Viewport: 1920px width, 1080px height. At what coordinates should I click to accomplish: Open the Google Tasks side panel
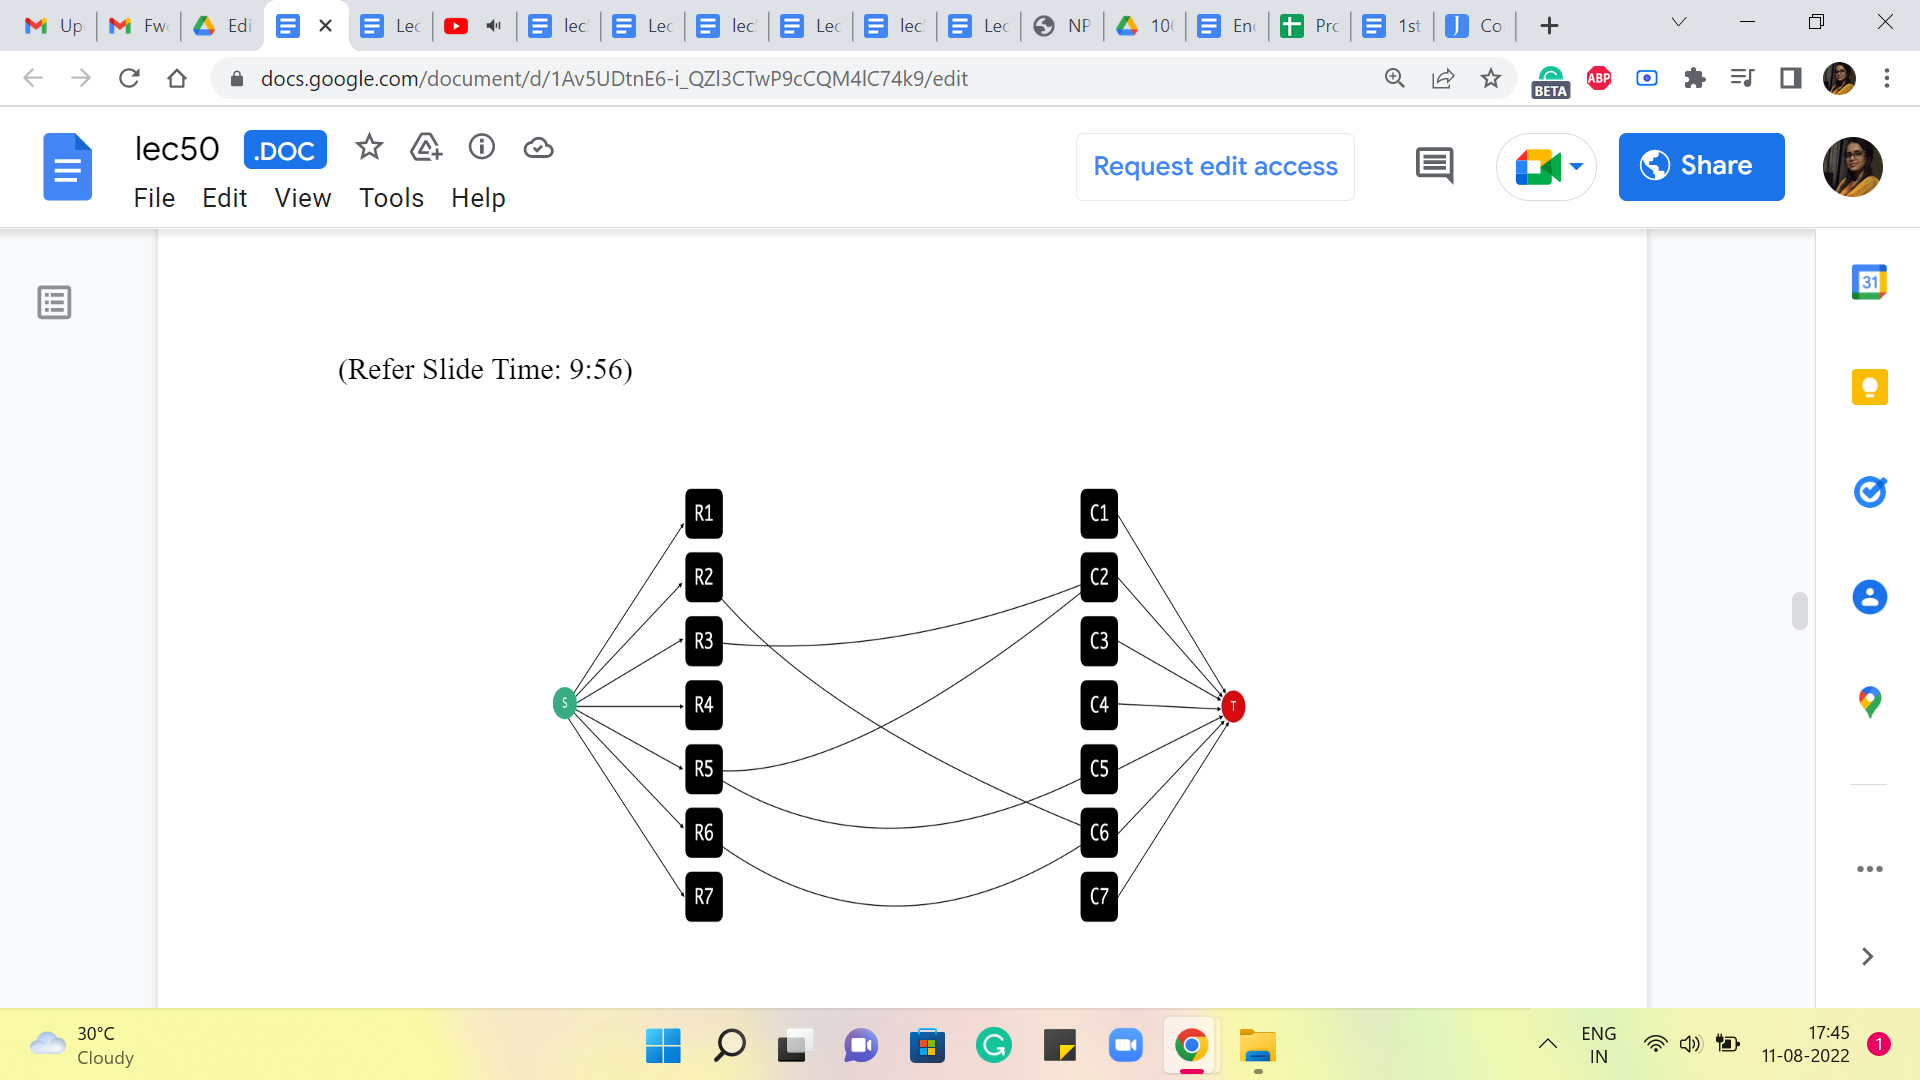pos(1869,492)
